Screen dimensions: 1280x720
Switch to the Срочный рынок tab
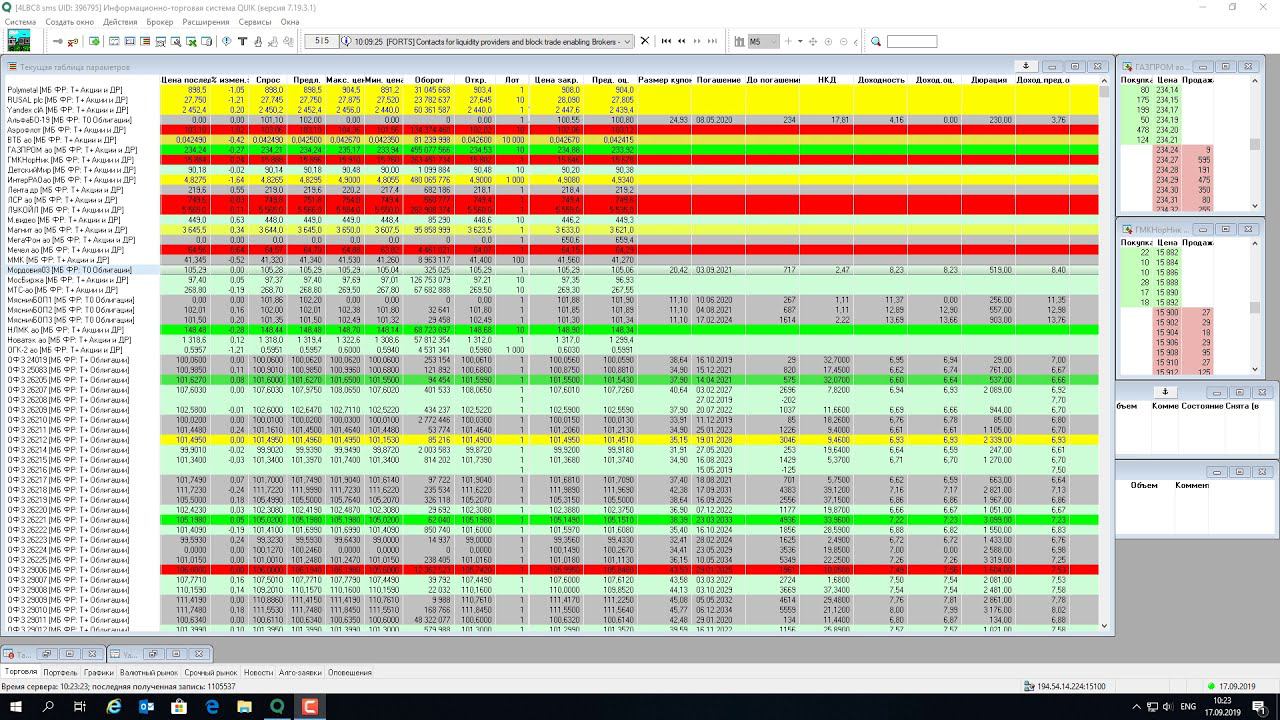click(211, 672)
